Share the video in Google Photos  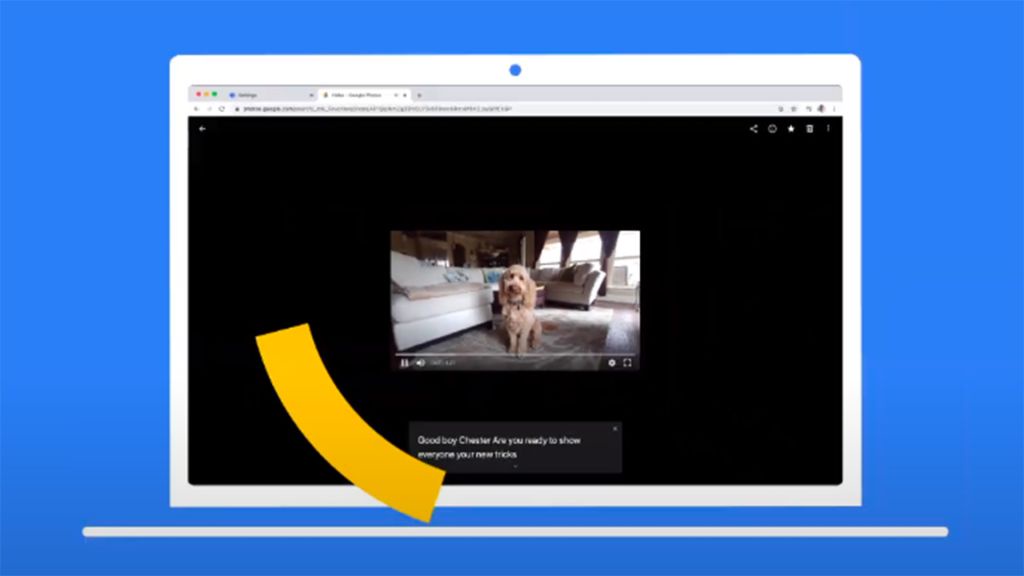[x=753, y=129]
